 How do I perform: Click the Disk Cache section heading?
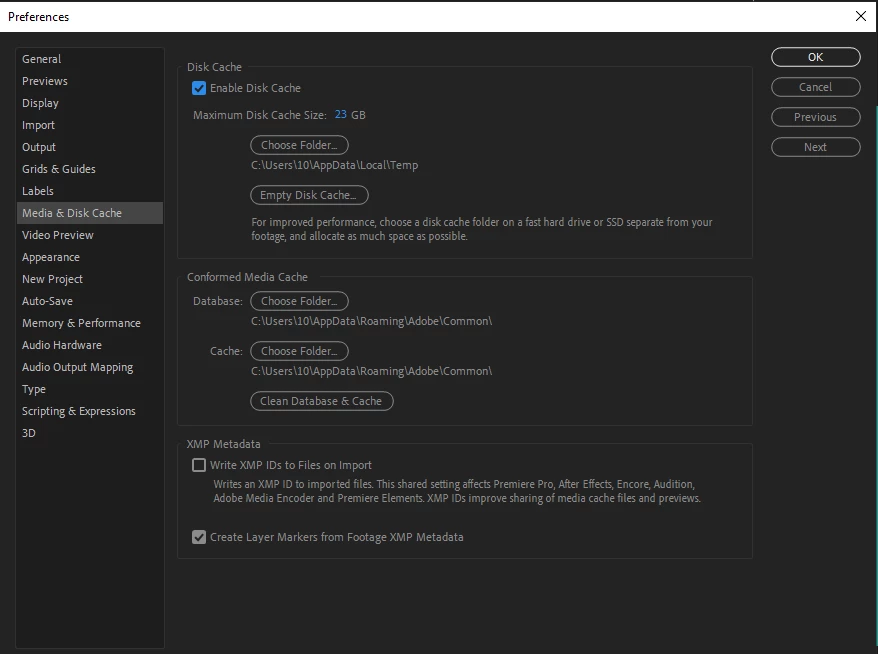(x=214, y=67)
